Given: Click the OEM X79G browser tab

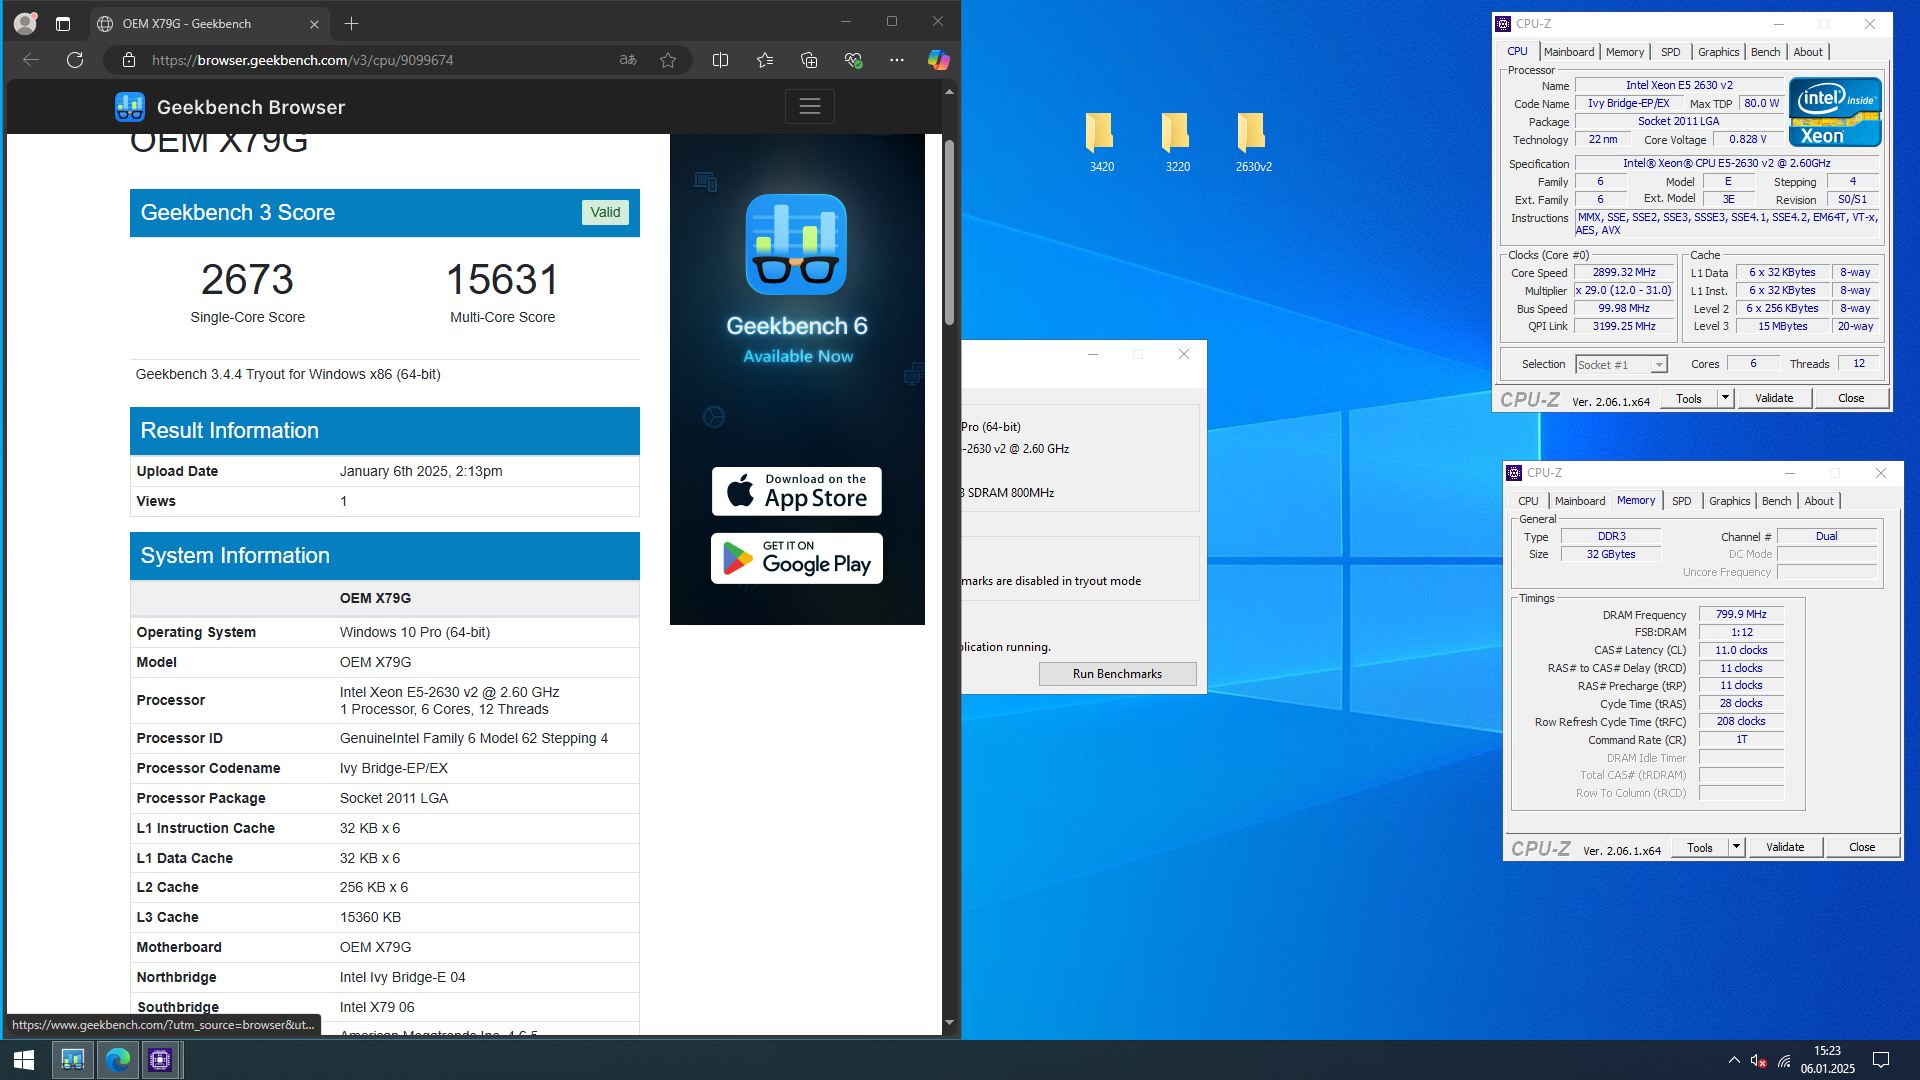Looking at the screenshot, I should [x=208, y=24].
